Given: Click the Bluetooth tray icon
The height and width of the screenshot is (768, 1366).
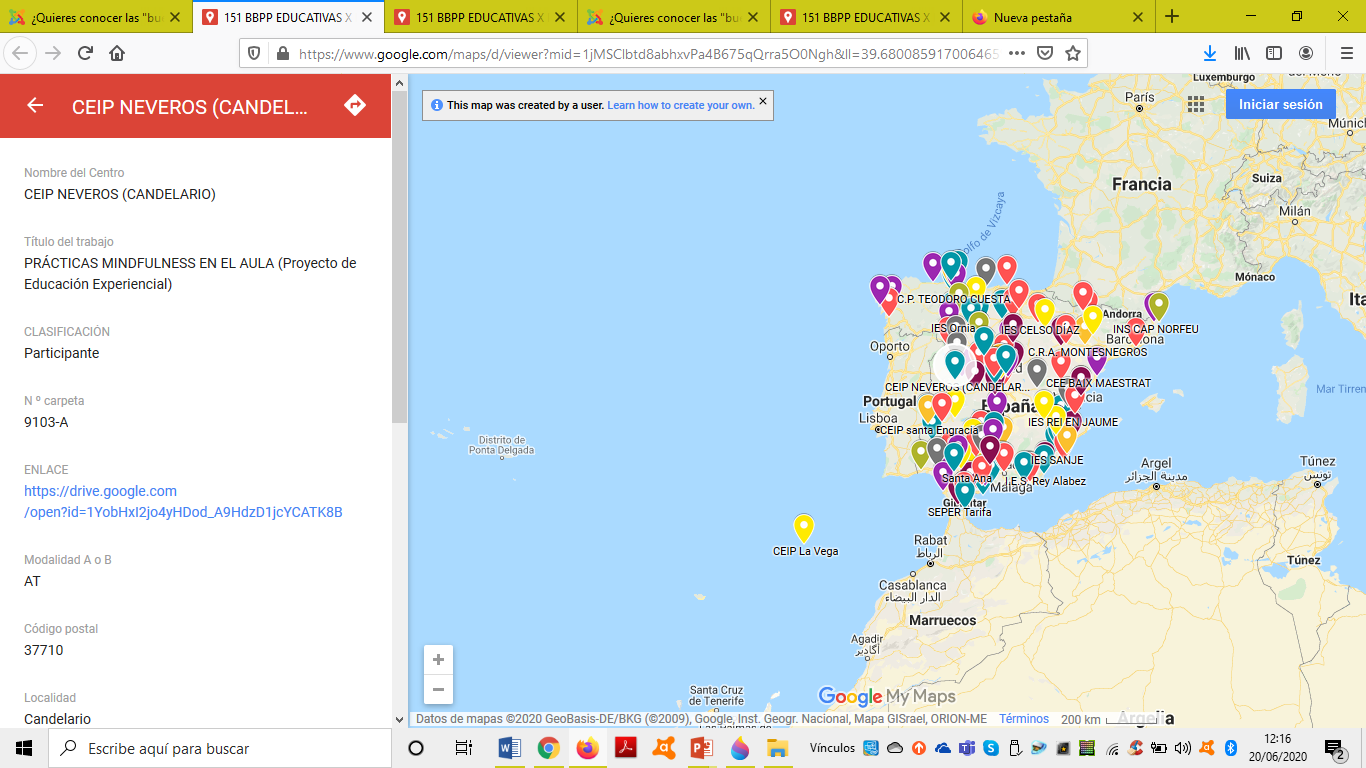Looking at the screenshot, I should pyautogui.click(x=1231, y=748).
